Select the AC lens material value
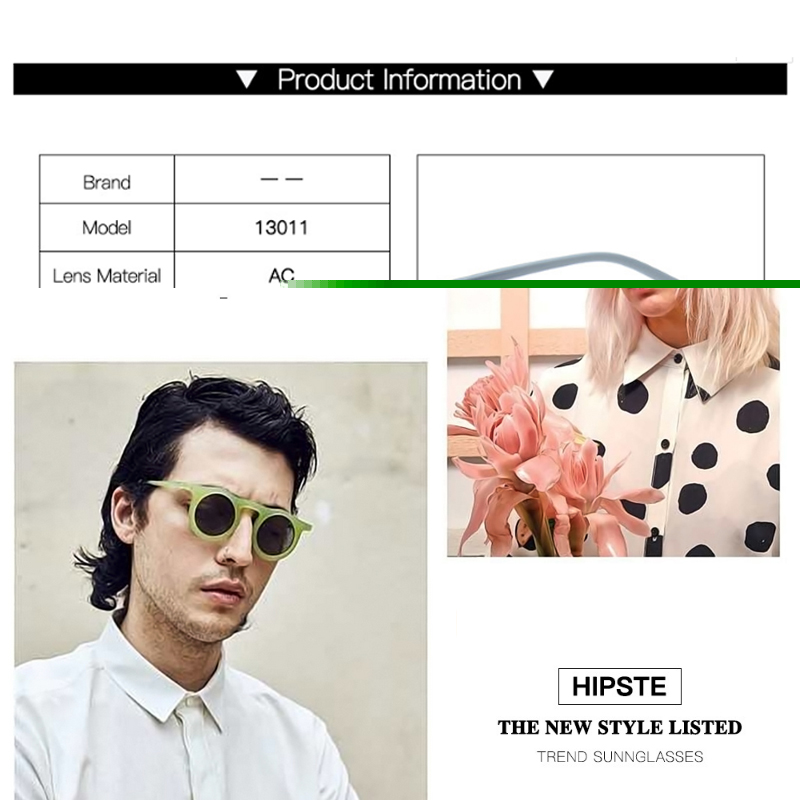The width and height of the screenshot is (800, 800). pyautogui.click(x=281, y=275)
